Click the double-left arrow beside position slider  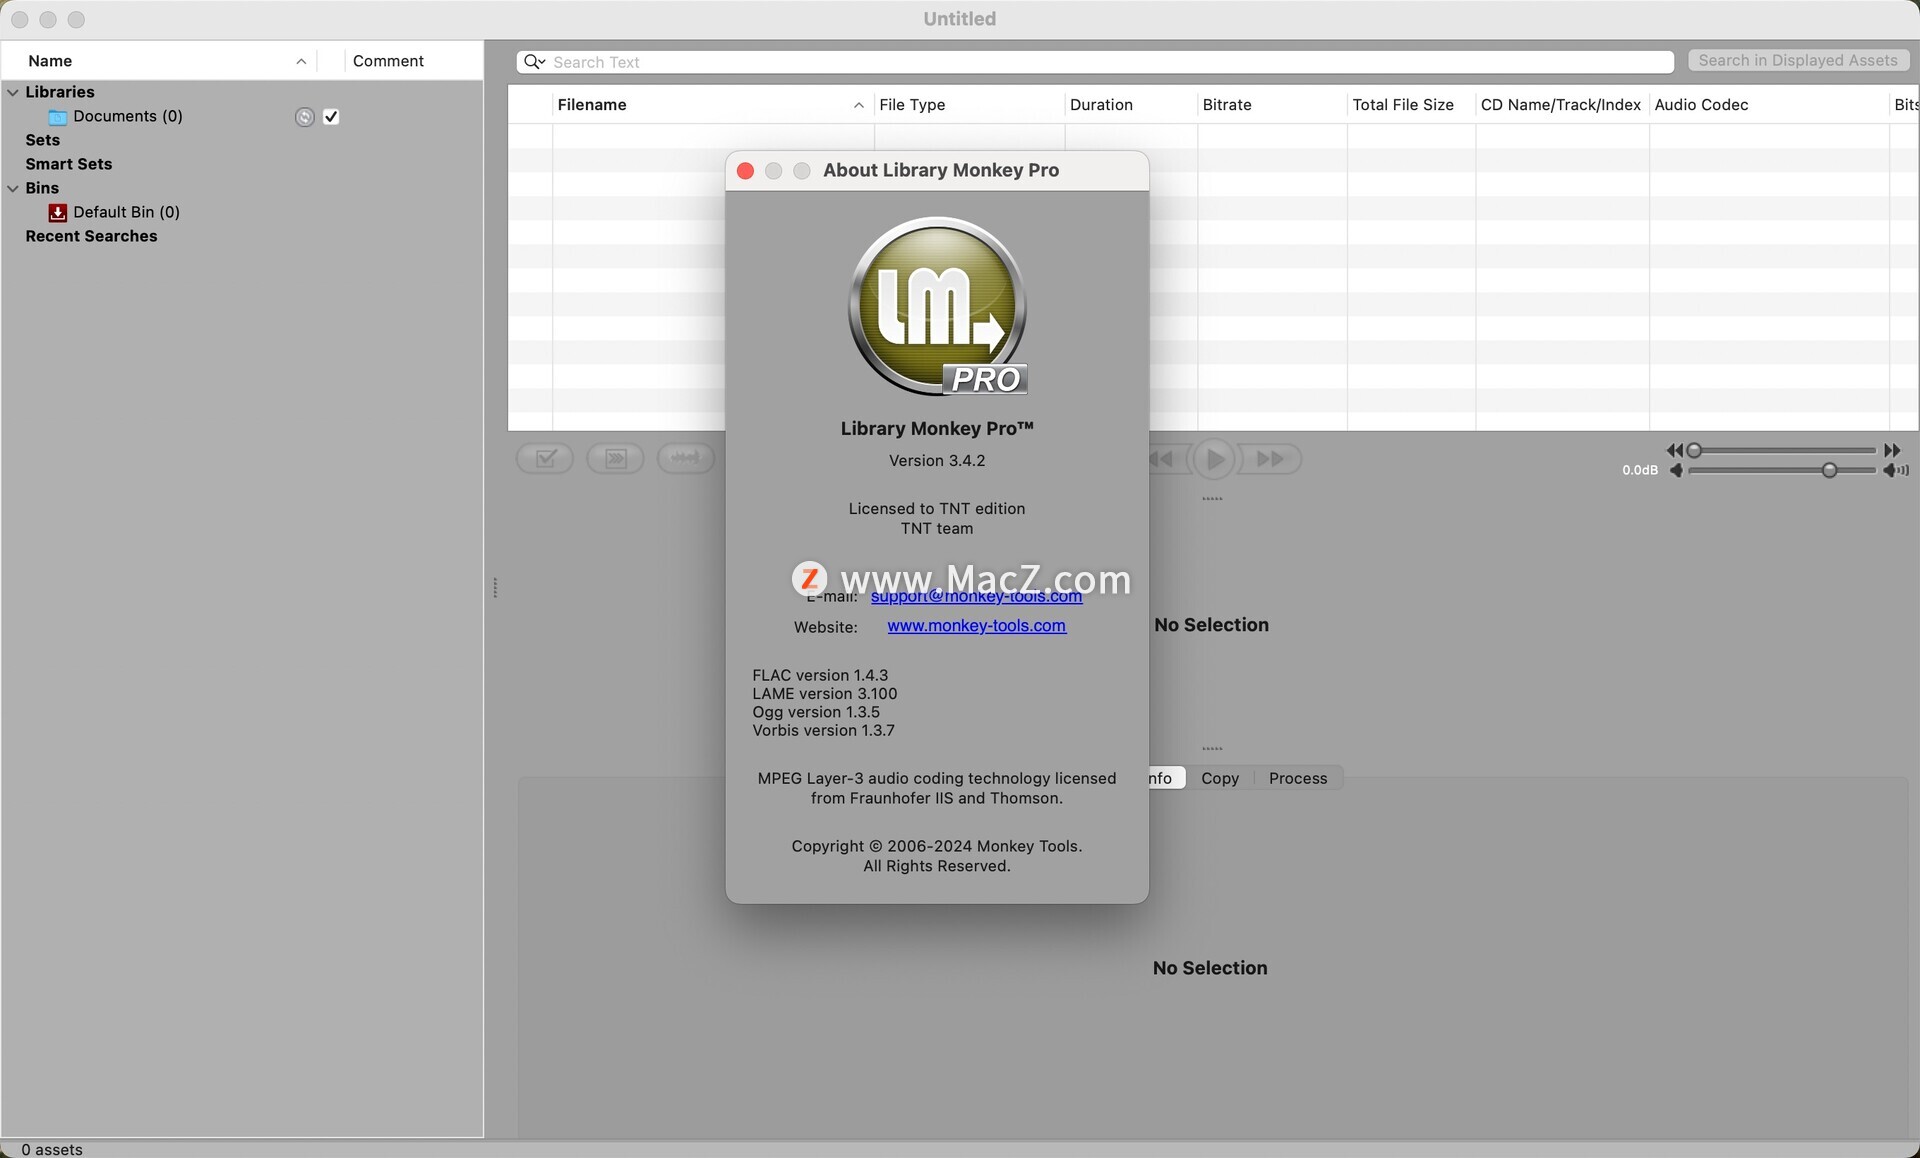click(x=1675, y=450)
